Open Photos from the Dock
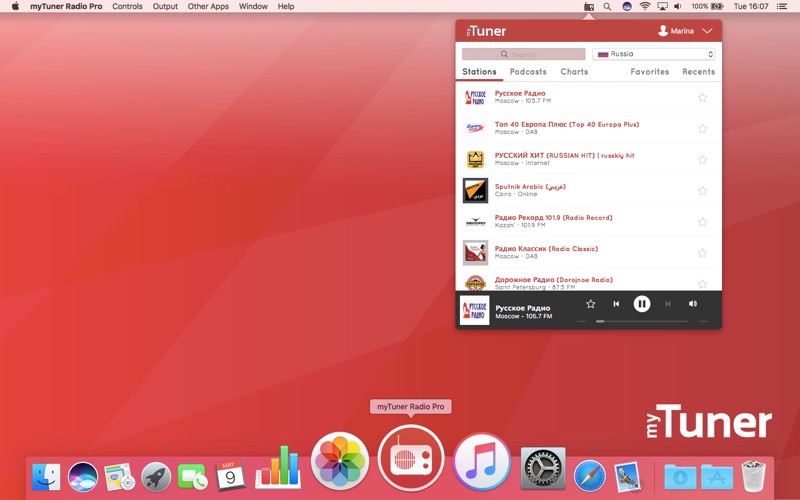The height and width of the screenshot is (500, 800). point(340,461)
